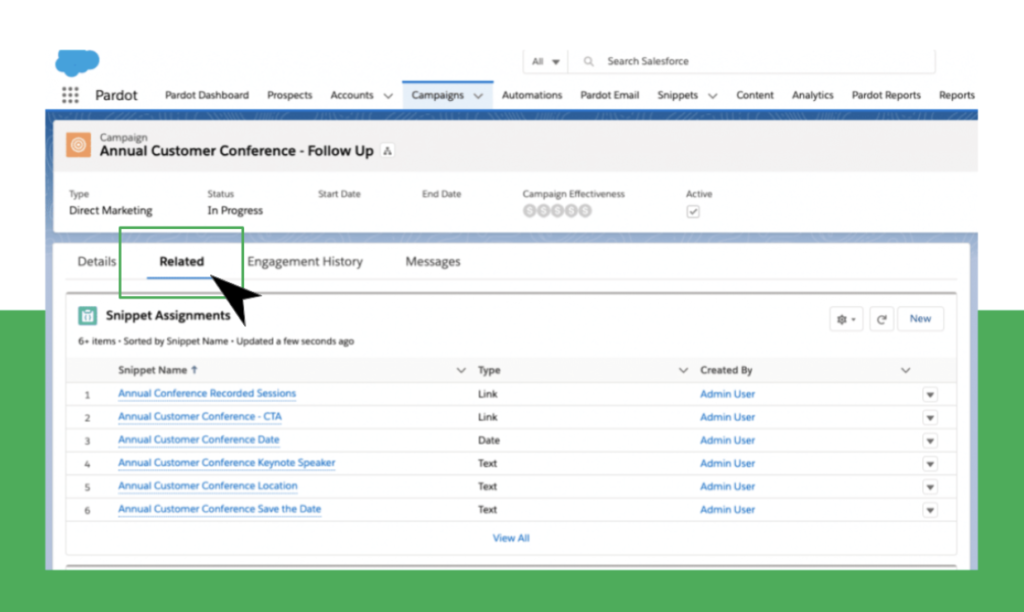Go to Pardot Dashboard nav item
Screen dimensions: 1024x612
tap(207, 95)
